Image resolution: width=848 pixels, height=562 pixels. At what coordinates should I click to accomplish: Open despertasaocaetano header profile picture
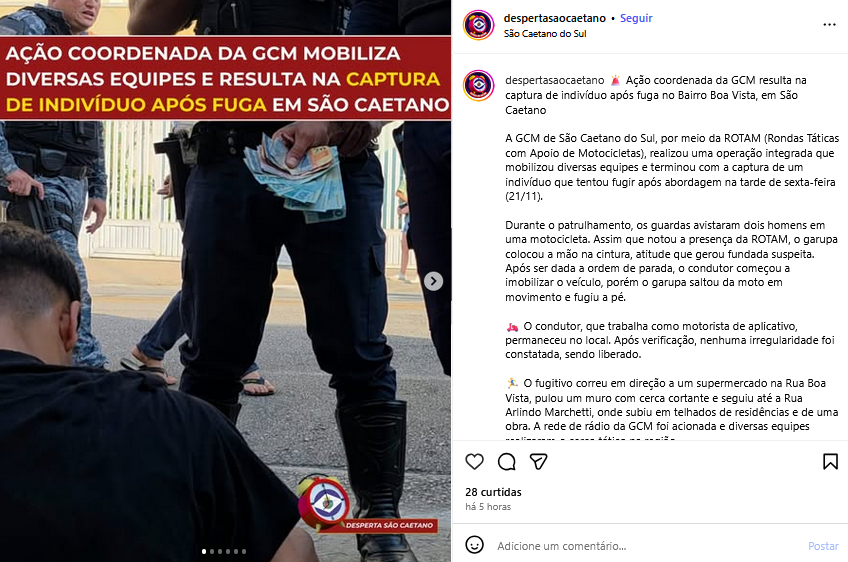(479, 25)
